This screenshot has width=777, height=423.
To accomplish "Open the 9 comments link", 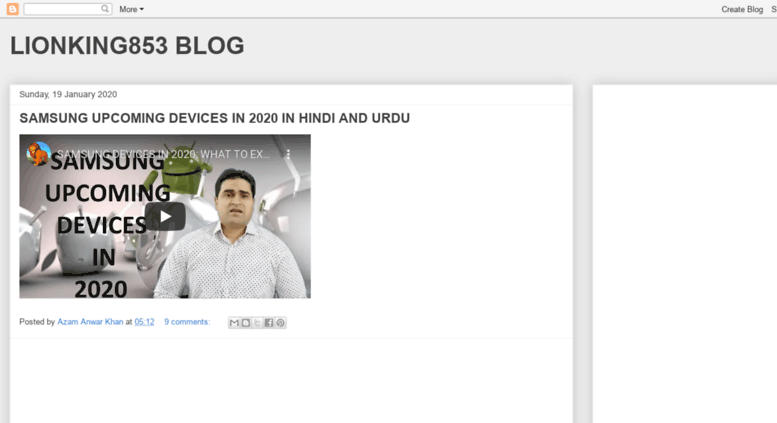I will pos(187,322).
